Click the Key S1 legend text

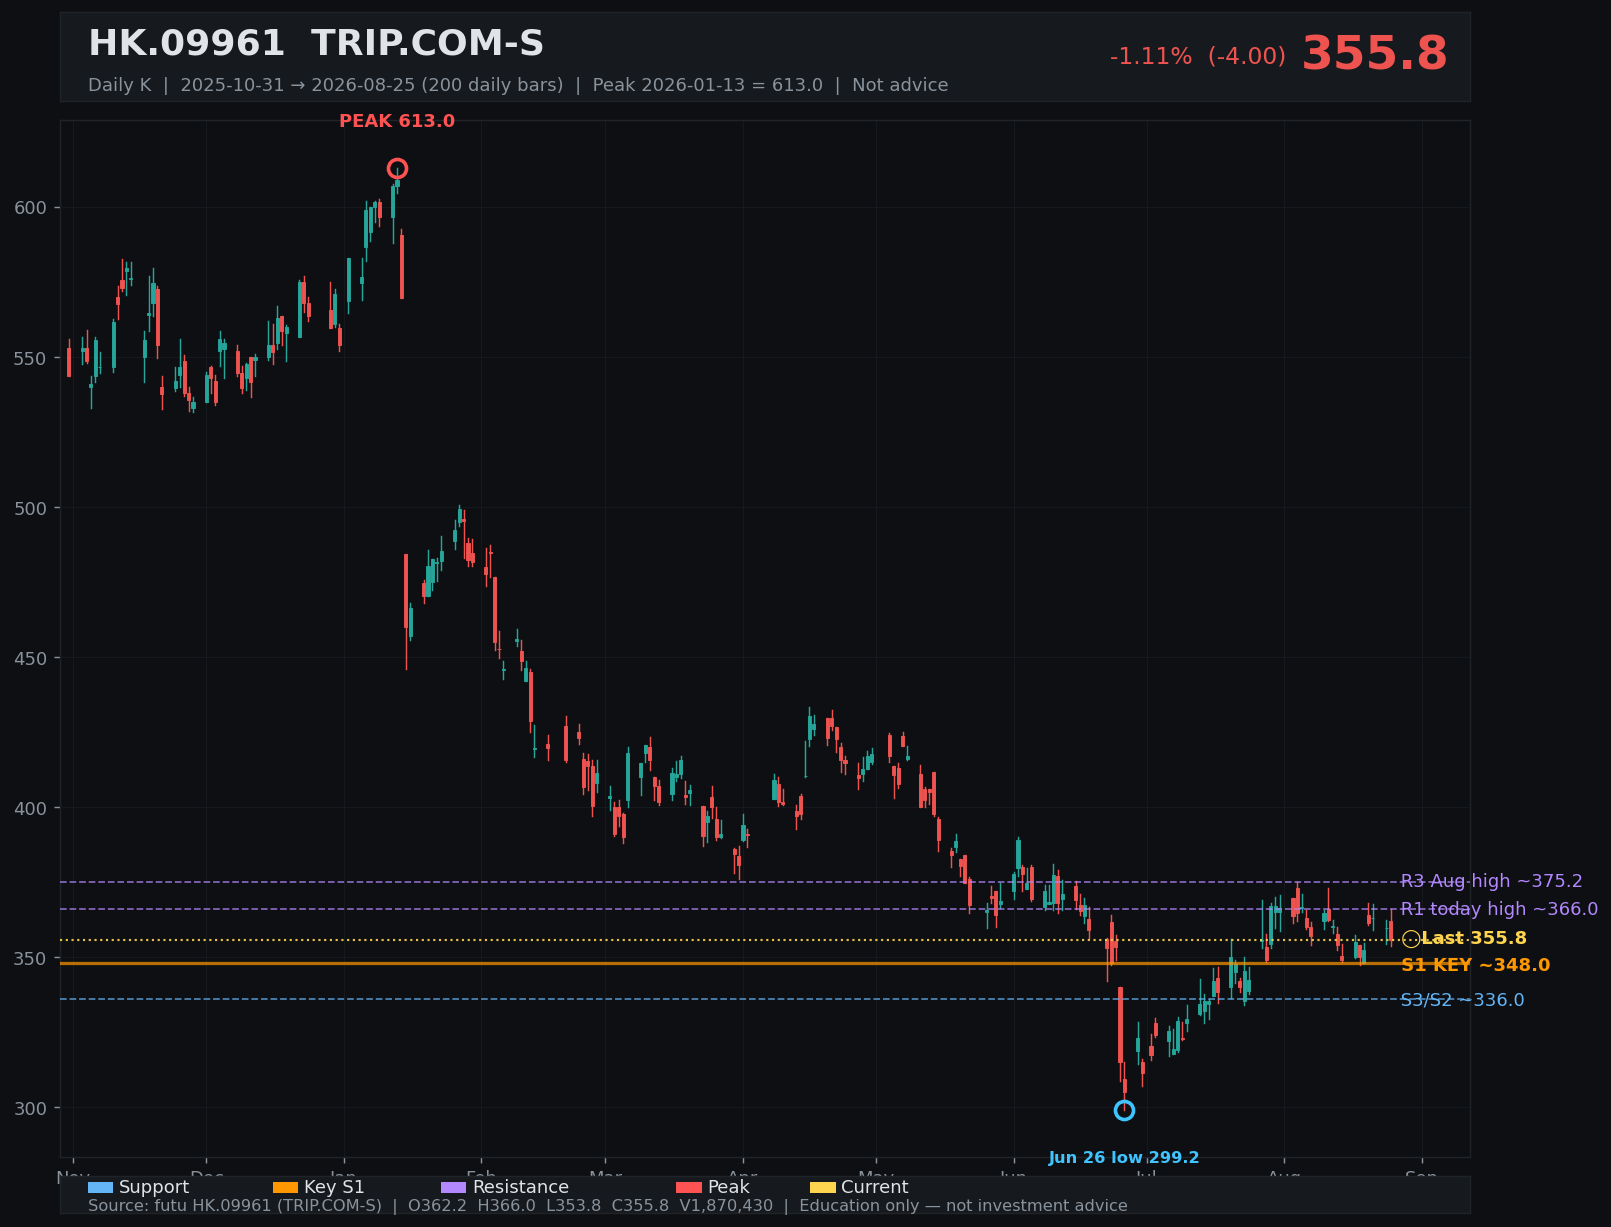(x=334, y=1187)
